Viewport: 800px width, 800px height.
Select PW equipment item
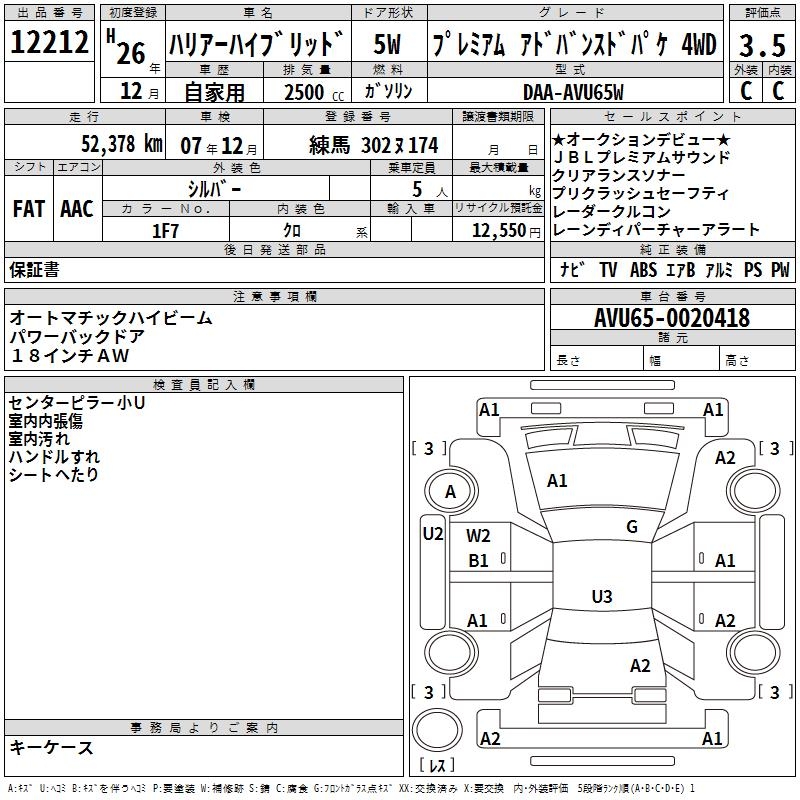pos(780,270)
